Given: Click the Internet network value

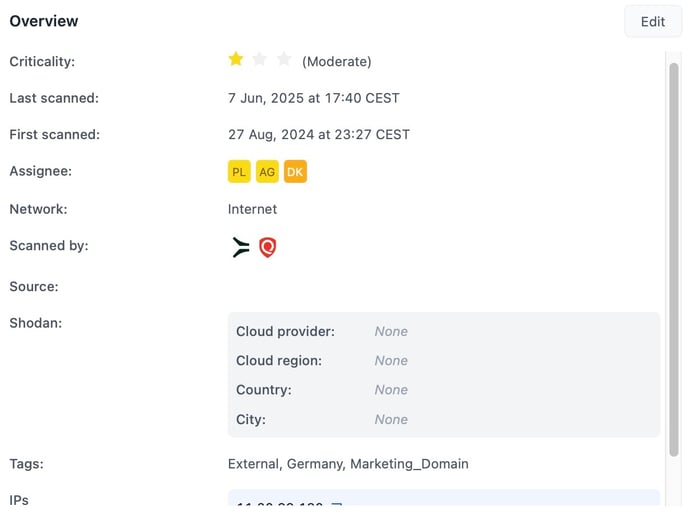Looking at the screenshot, I should [252, 209].
